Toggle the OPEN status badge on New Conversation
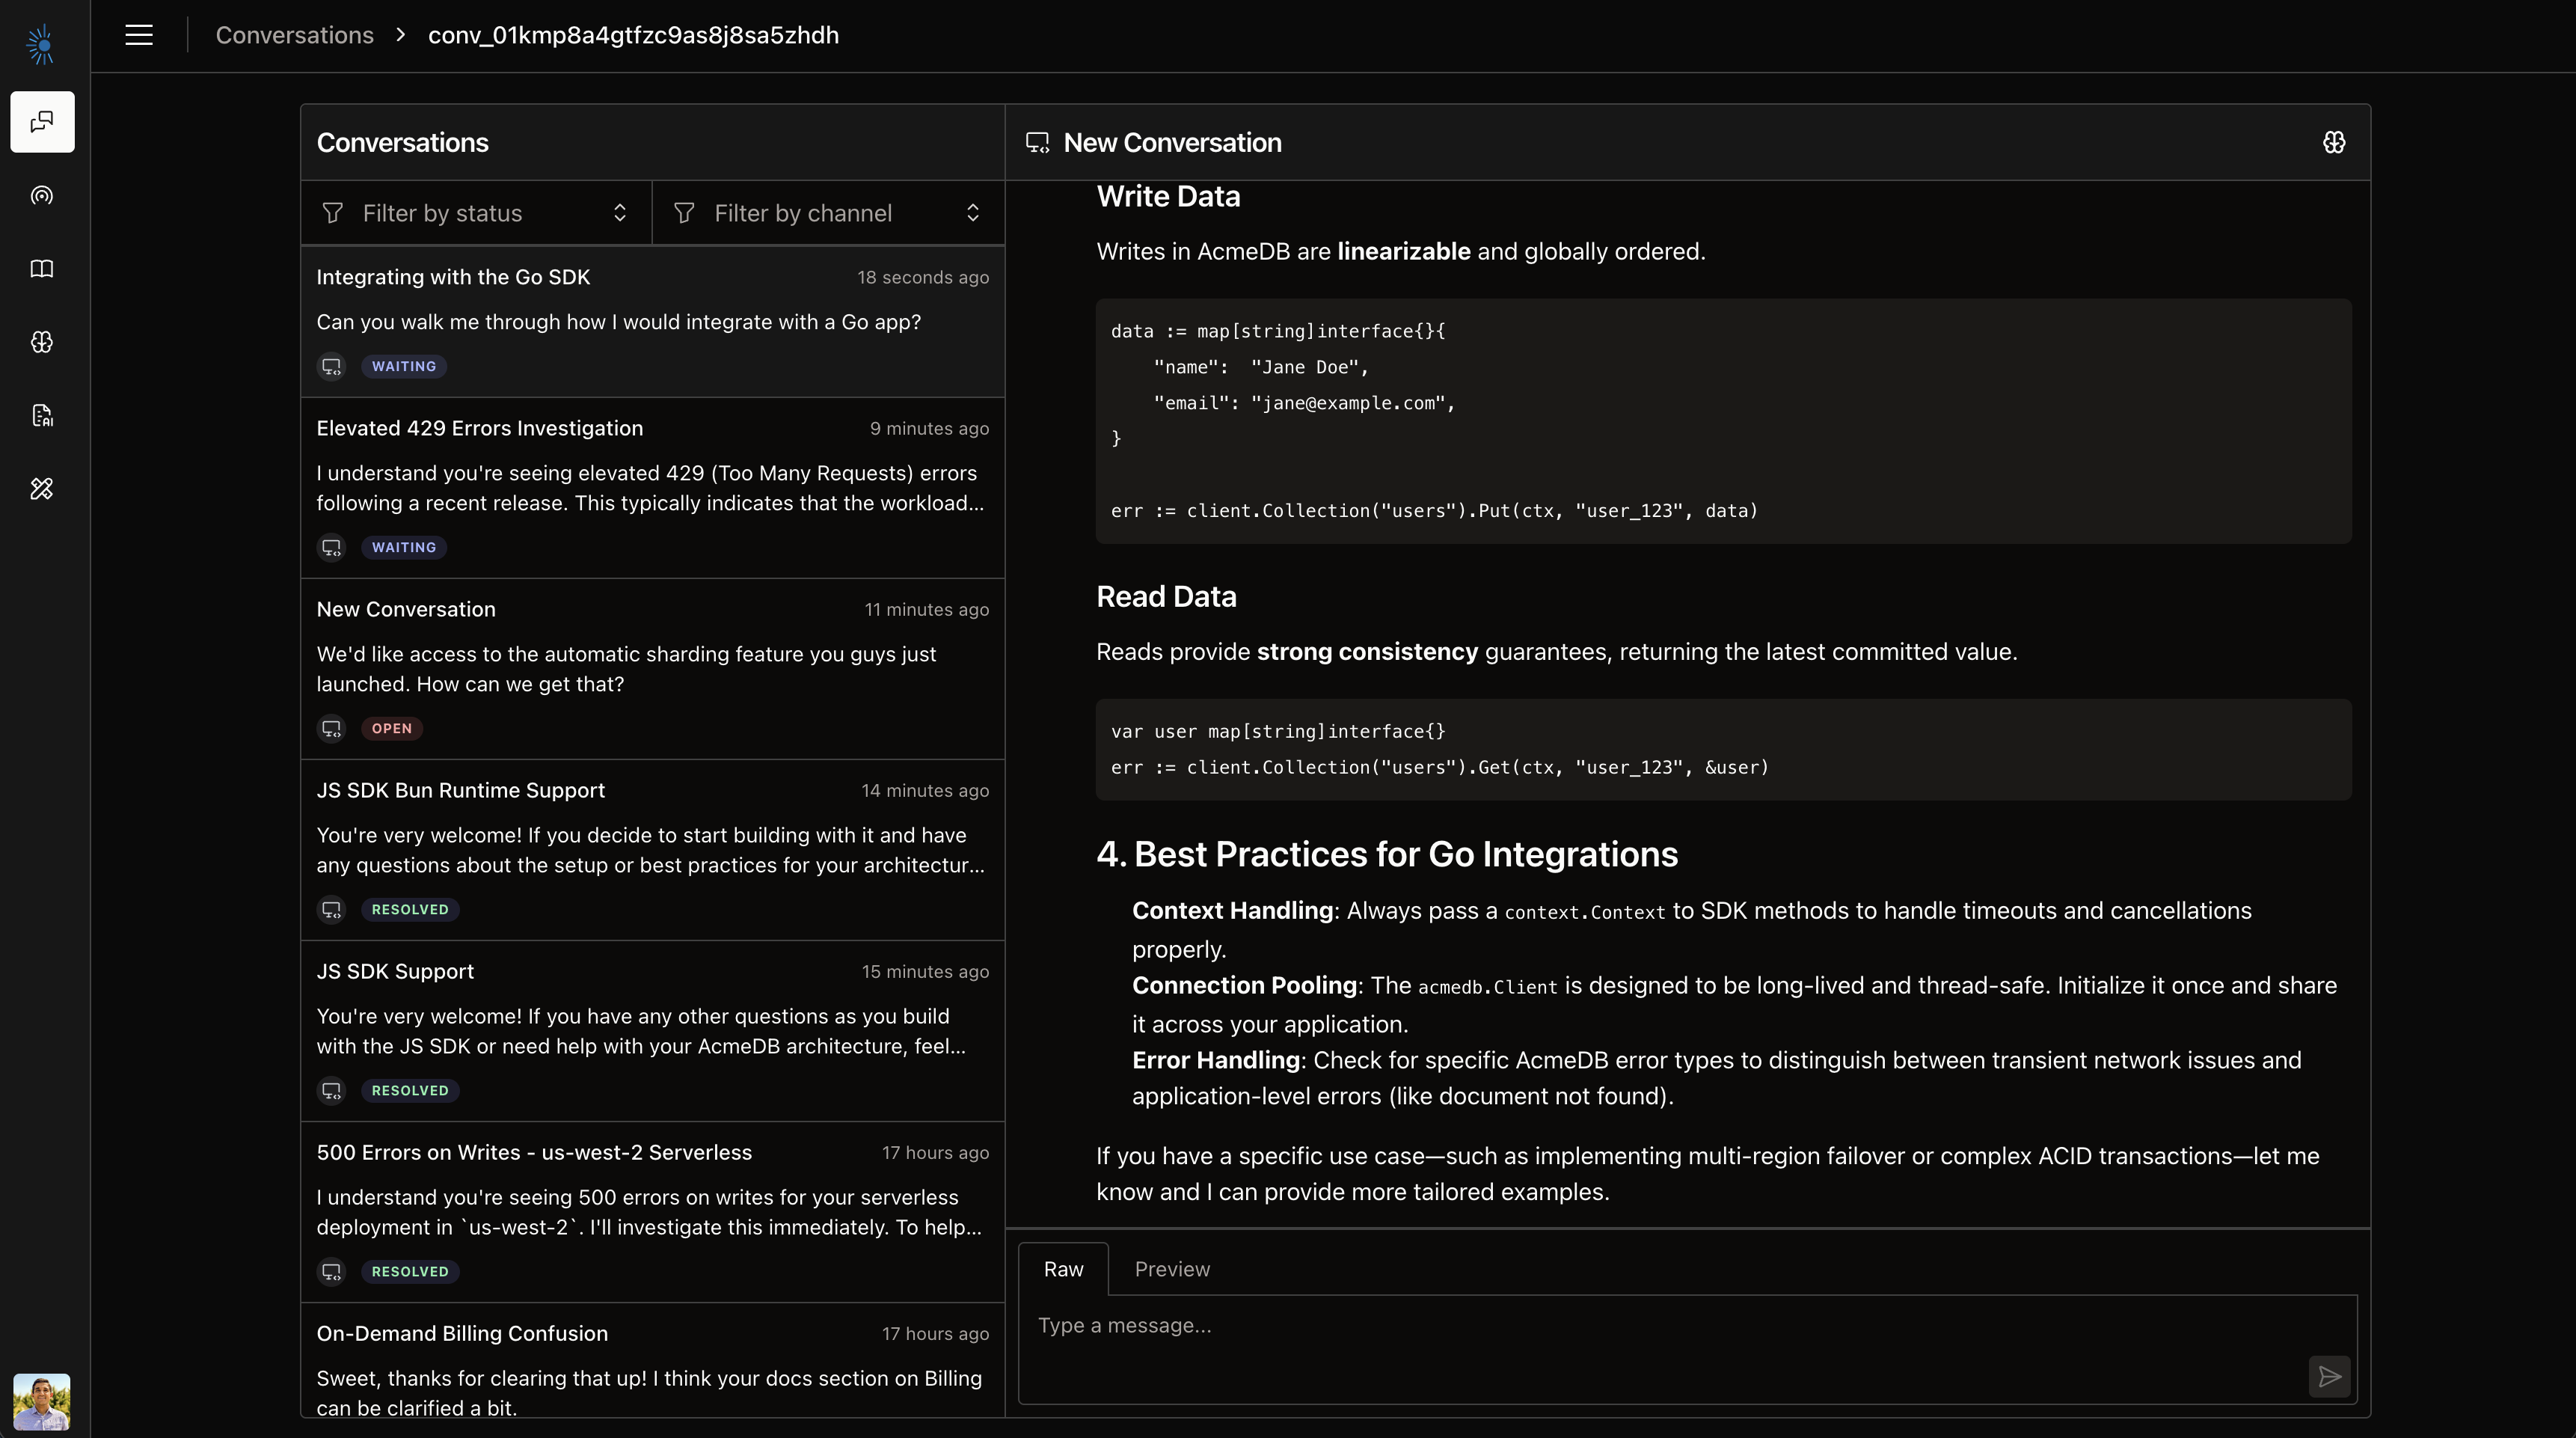Screen dimensions: 2576x1438 391,727
